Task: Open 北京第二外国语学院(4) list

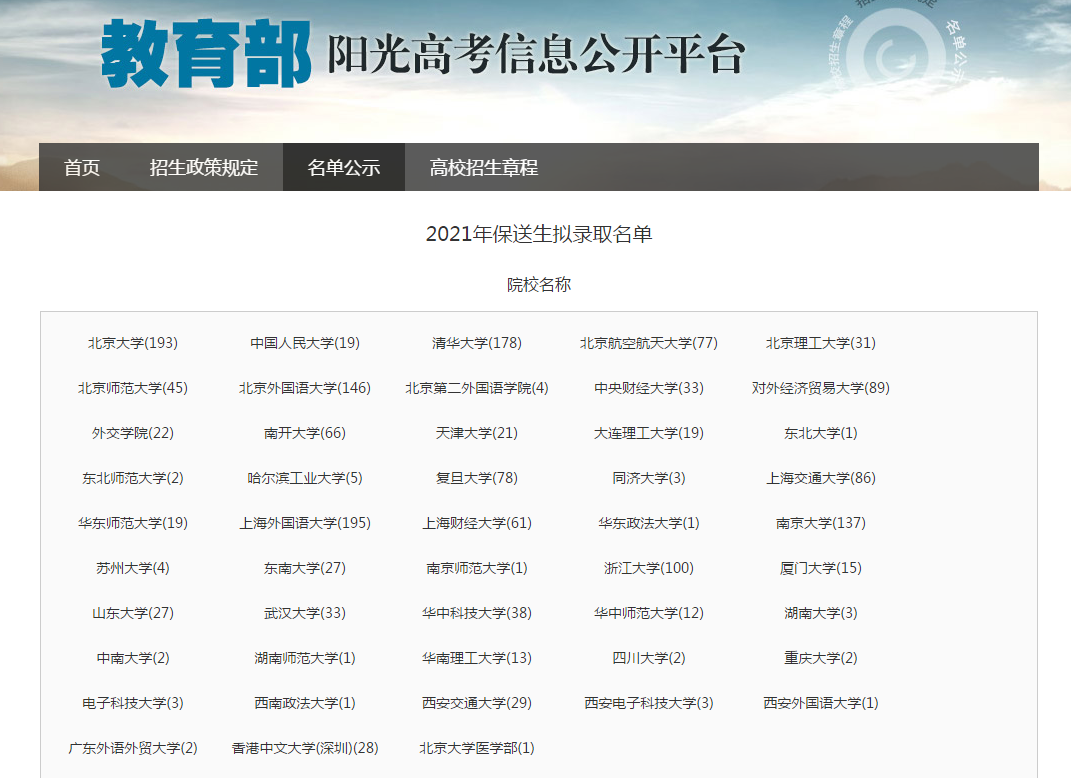Action: 477,388
